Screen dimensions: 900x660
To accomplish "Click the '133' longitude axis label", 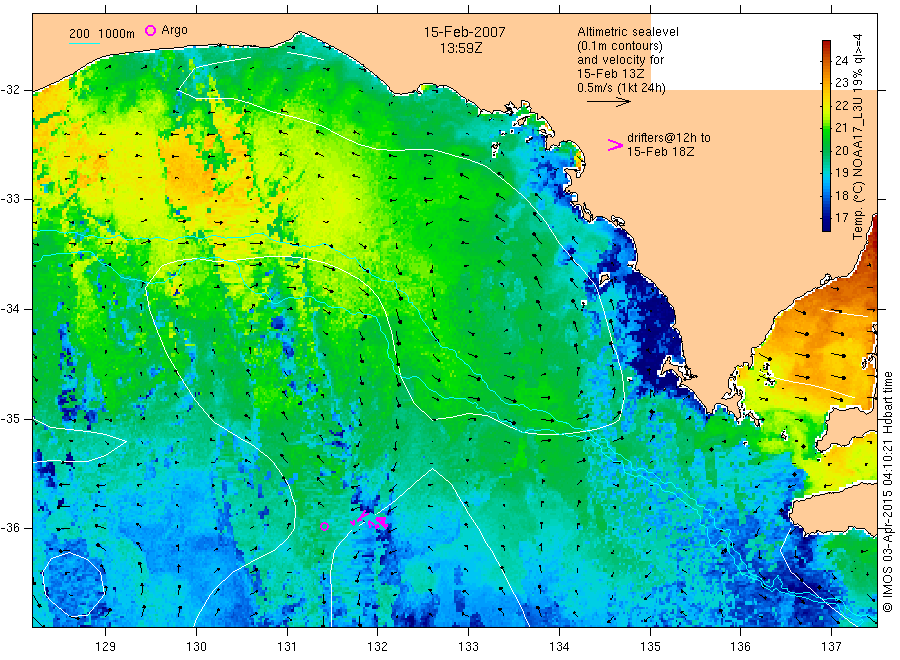I will 468,646.
